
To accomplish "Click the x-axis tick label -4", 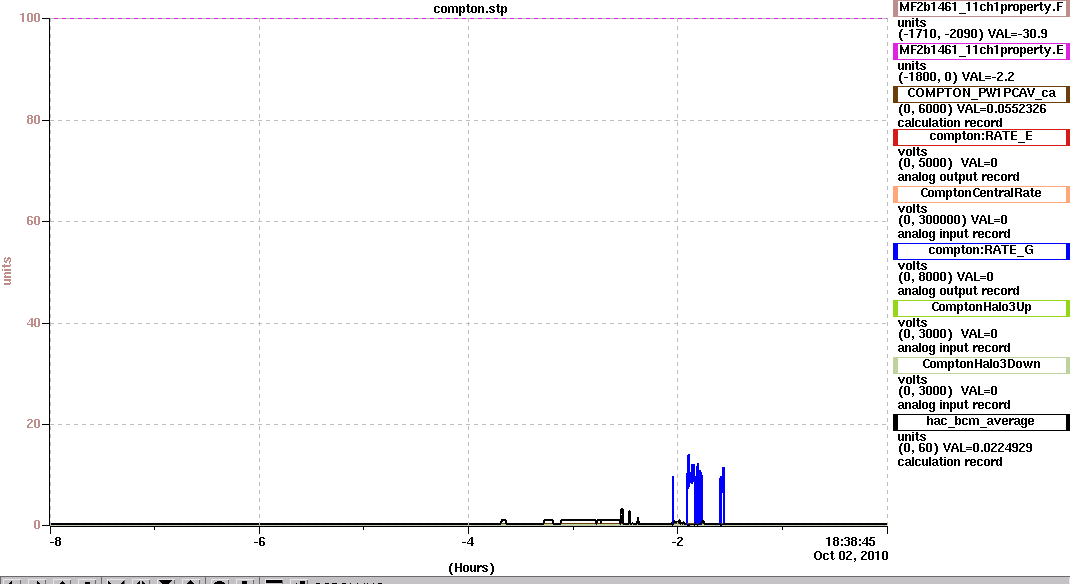I will (x=468, y=542).
